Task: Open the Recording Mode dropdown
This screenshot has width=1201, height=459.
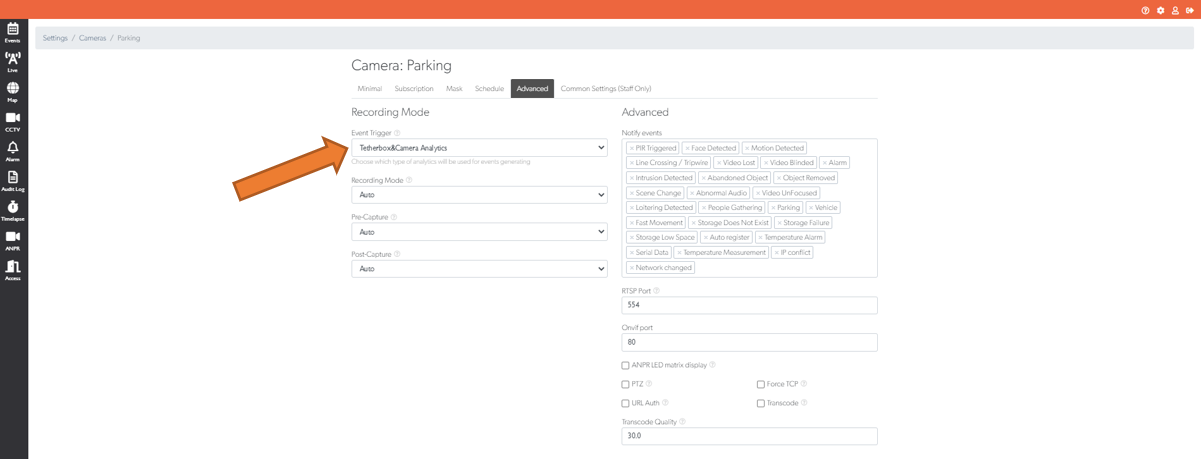Action: (479, 195)
